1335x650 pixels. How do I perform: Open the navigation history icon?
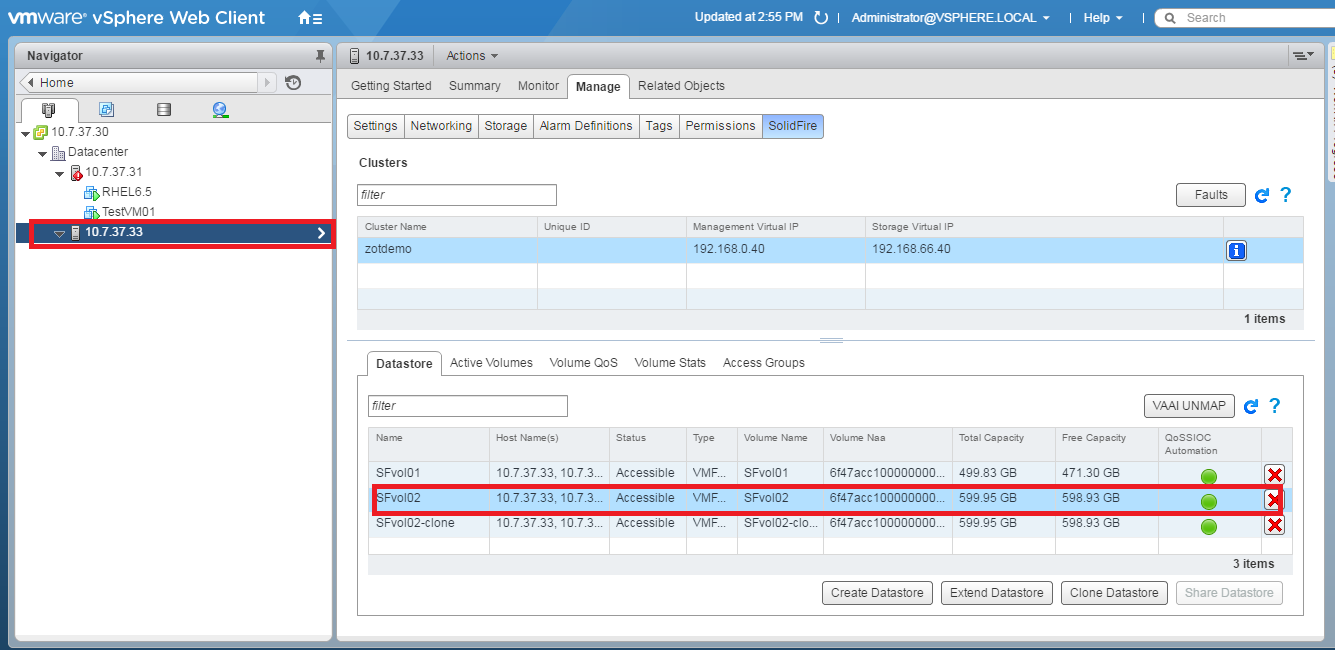pyautogui.click(x=293, y=83)
